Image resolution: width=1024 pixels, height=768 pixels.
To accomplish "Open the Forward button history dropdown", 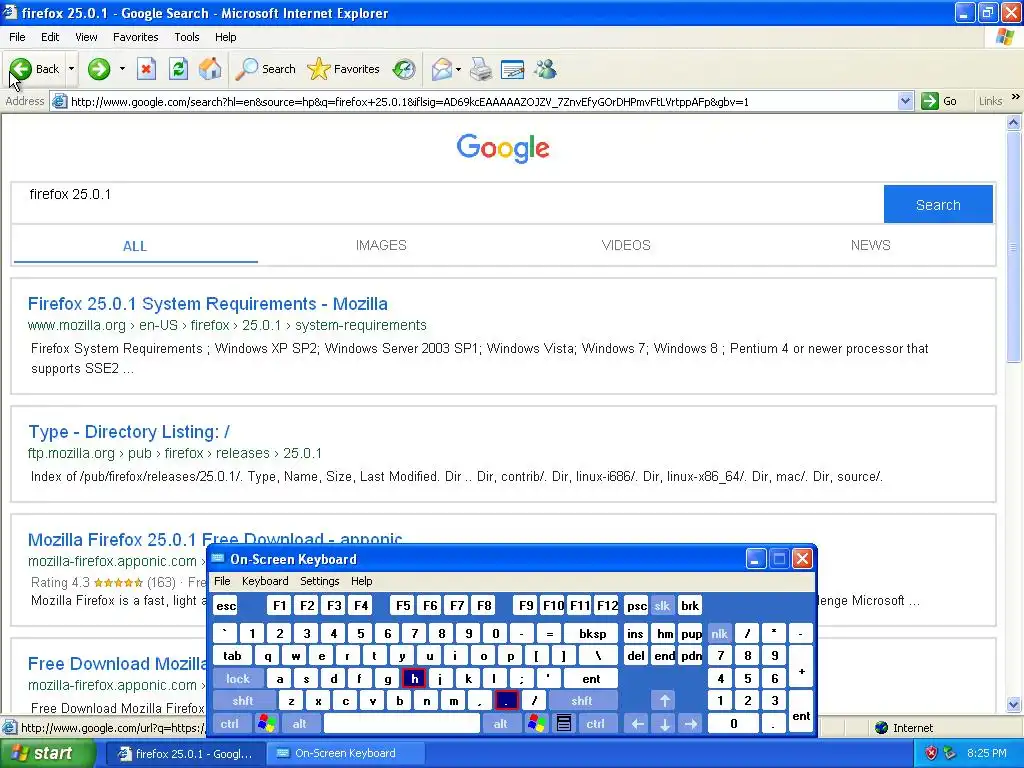I will (x=121, y=69).
